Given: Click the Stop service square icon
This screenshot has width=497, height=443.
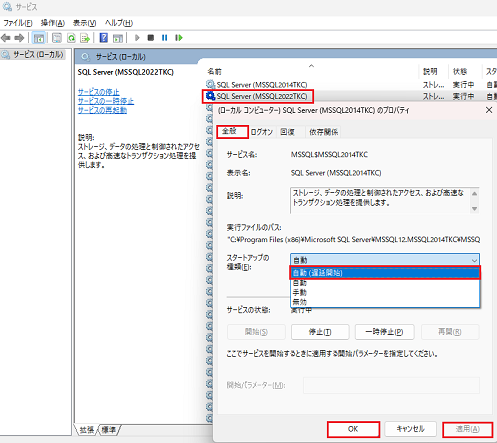Looking at the screenshot, I should tap(151, 38).
